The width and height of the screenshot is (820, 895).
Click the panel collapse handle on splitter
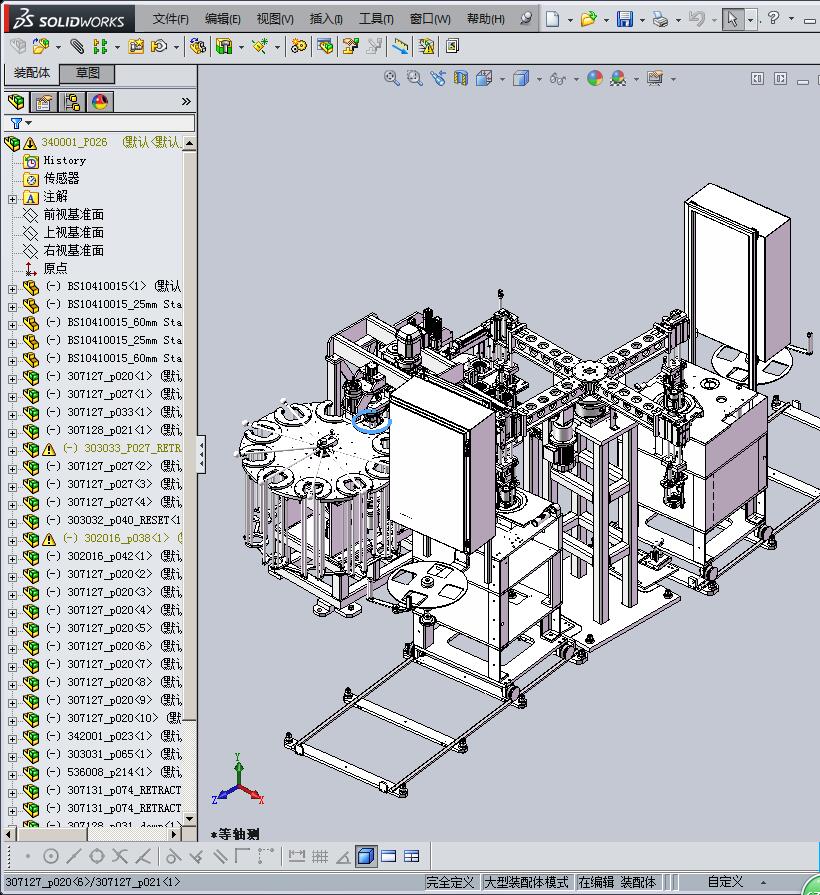click(x=201, y=454)
